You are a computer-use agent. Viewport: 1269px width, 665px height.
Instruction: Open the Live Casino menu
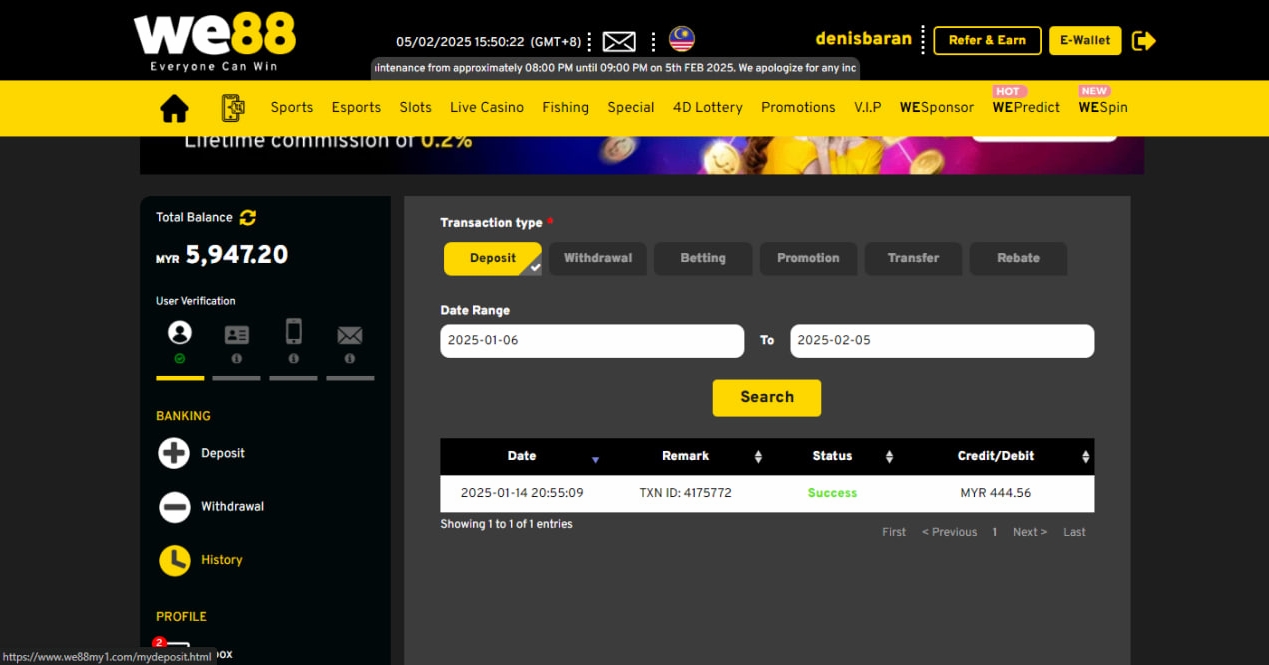pos(487,108)
